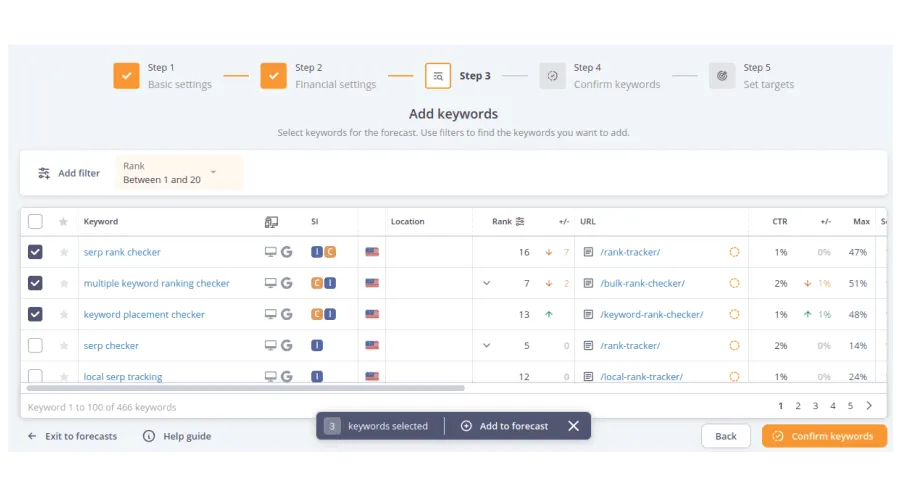Go to page 3 of keywords
The width and height of the screenshot is (900, 500).
[x=815, y=406]
